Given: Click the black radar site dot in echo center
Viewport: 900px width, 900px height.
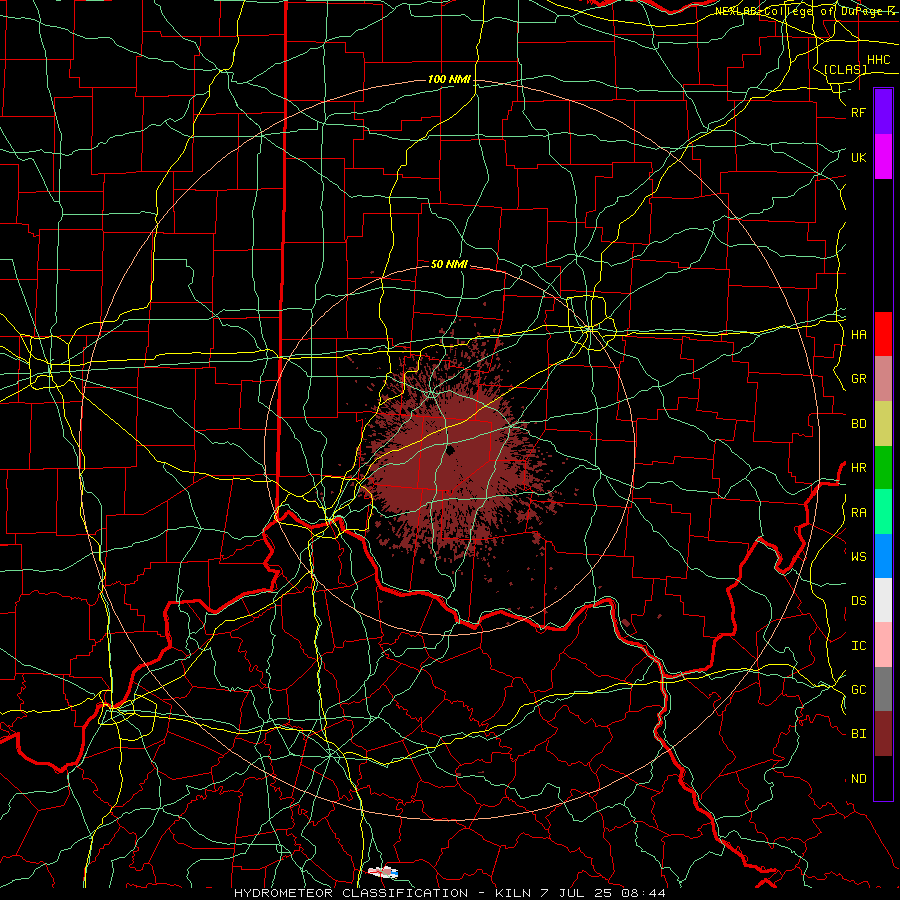Looking at the screenshot, I should [x=450, y=451].
